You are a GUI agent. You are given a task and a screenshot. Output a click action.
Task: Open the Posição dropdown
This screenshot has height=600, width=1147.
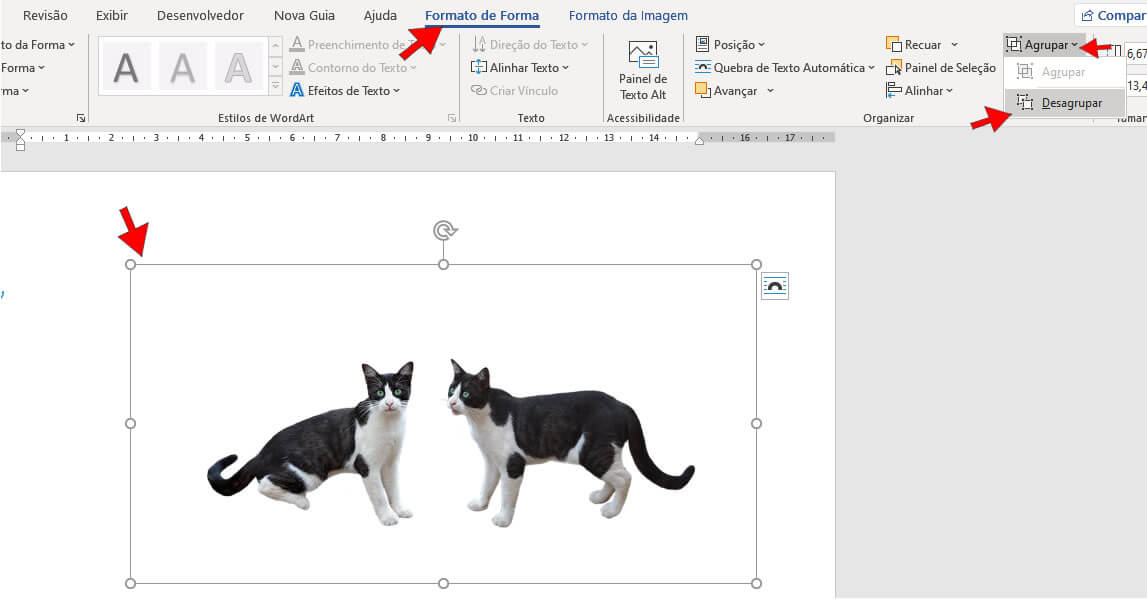click(x=730, y=45)
